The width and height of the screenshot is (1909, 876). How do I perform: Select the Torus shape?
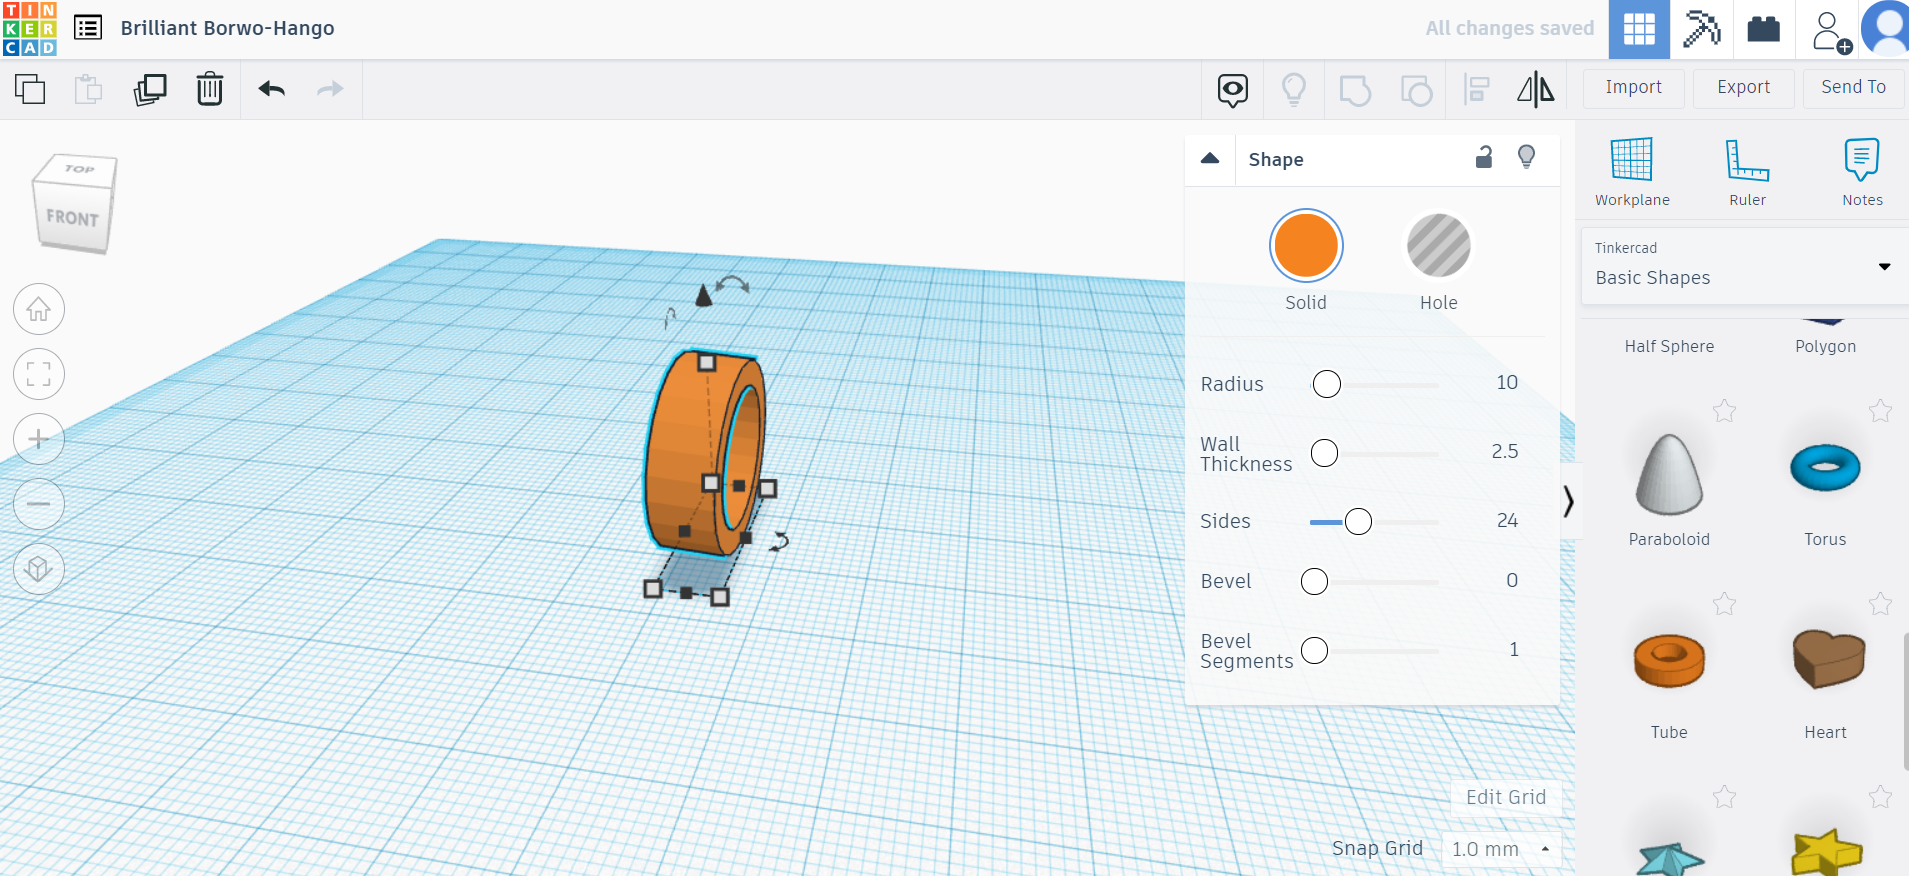1825,470
